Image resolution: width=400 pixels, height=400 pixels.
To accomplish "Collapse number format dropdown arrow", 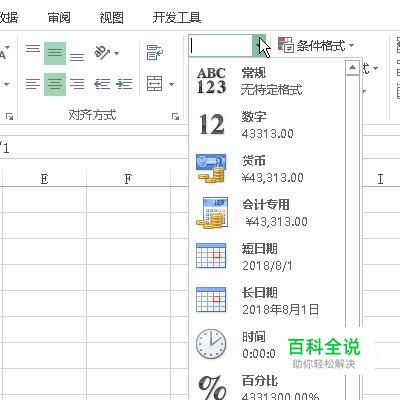I will 259,46.
